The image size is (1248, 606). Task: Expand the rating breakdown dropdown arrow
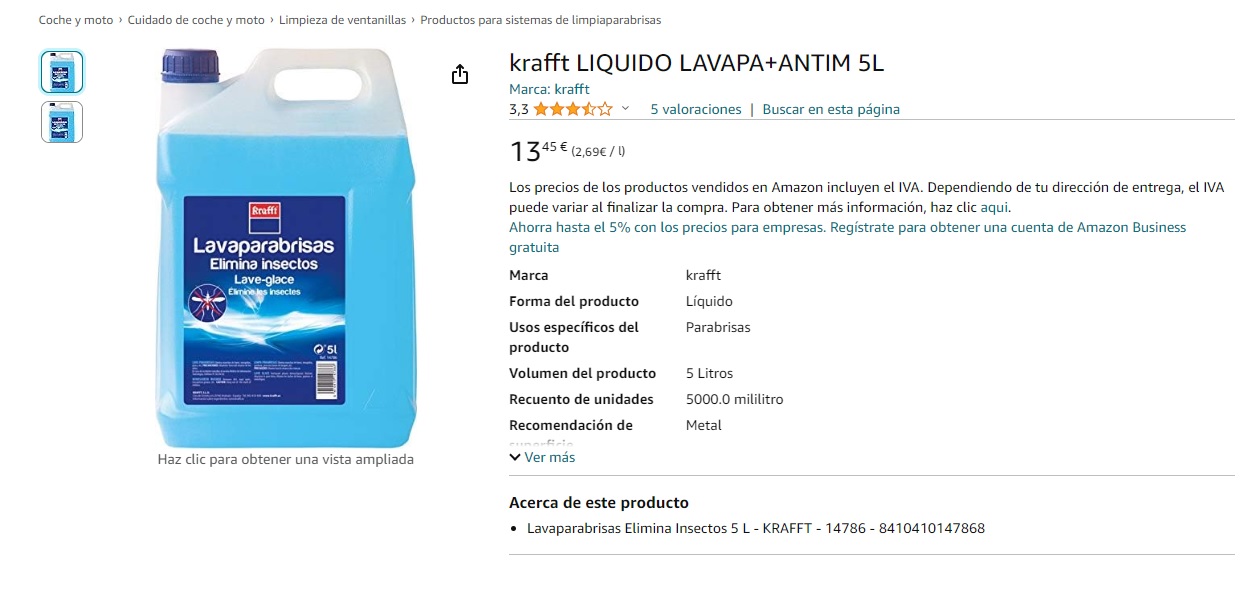click(626, 109)
